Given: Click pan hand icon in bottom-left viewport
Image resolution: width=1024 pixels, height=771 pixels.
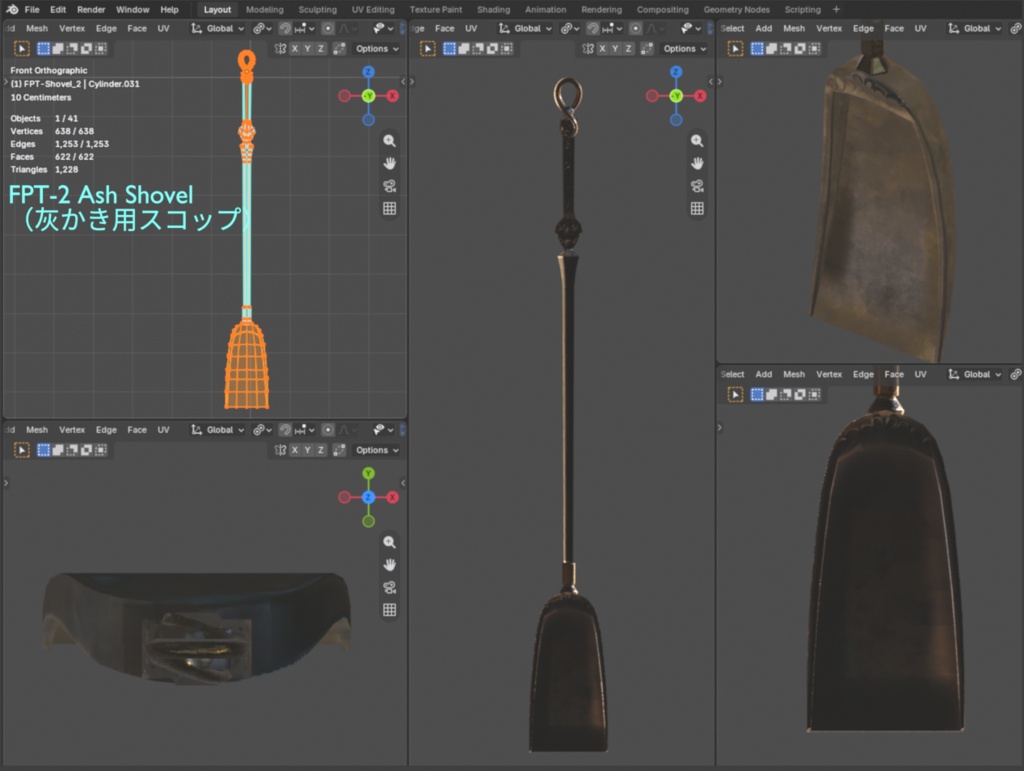Looking at the screenshot, I should click(389, 565).
